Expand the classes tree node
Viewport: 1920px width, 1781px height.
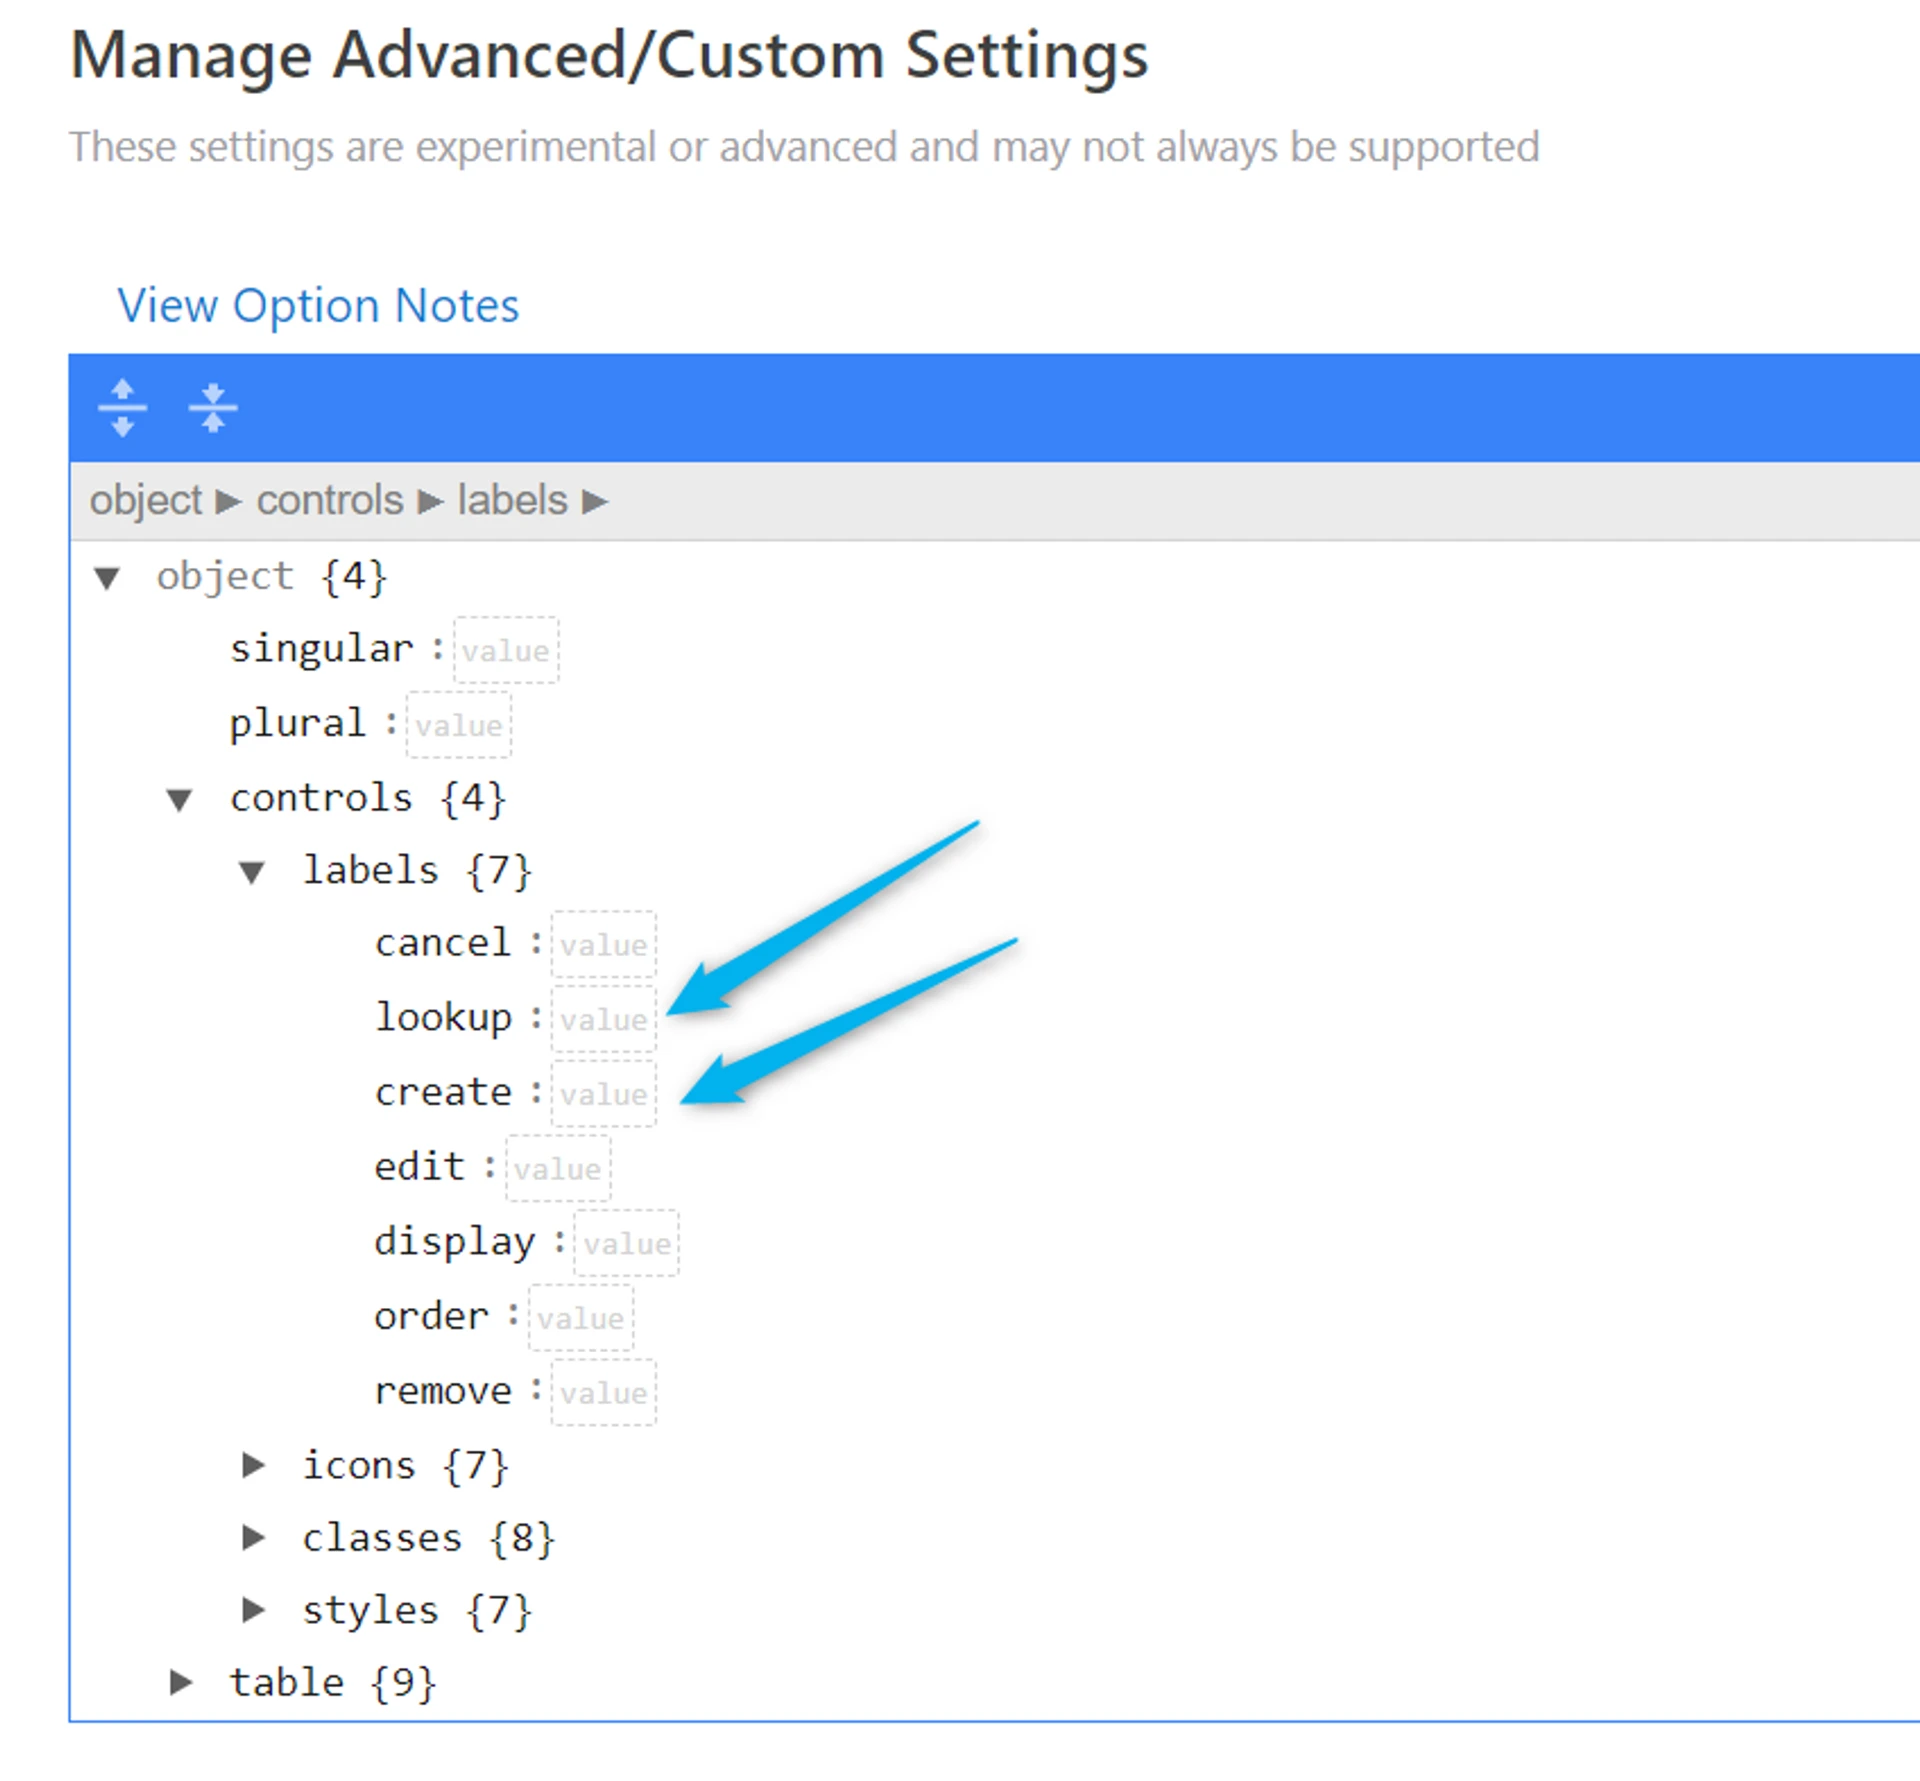tap(253, 1537)
